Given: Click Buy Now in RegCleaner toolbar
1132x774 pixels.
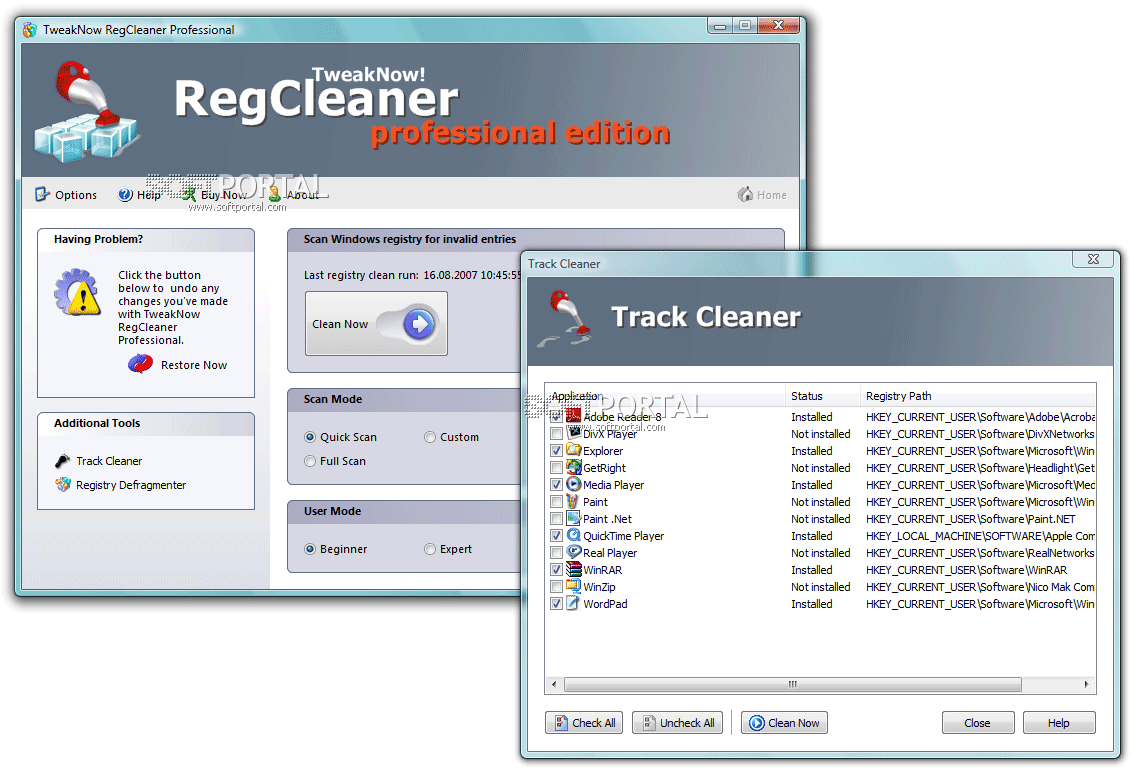Looking at the screenshot, I should (x=214, y=195).
